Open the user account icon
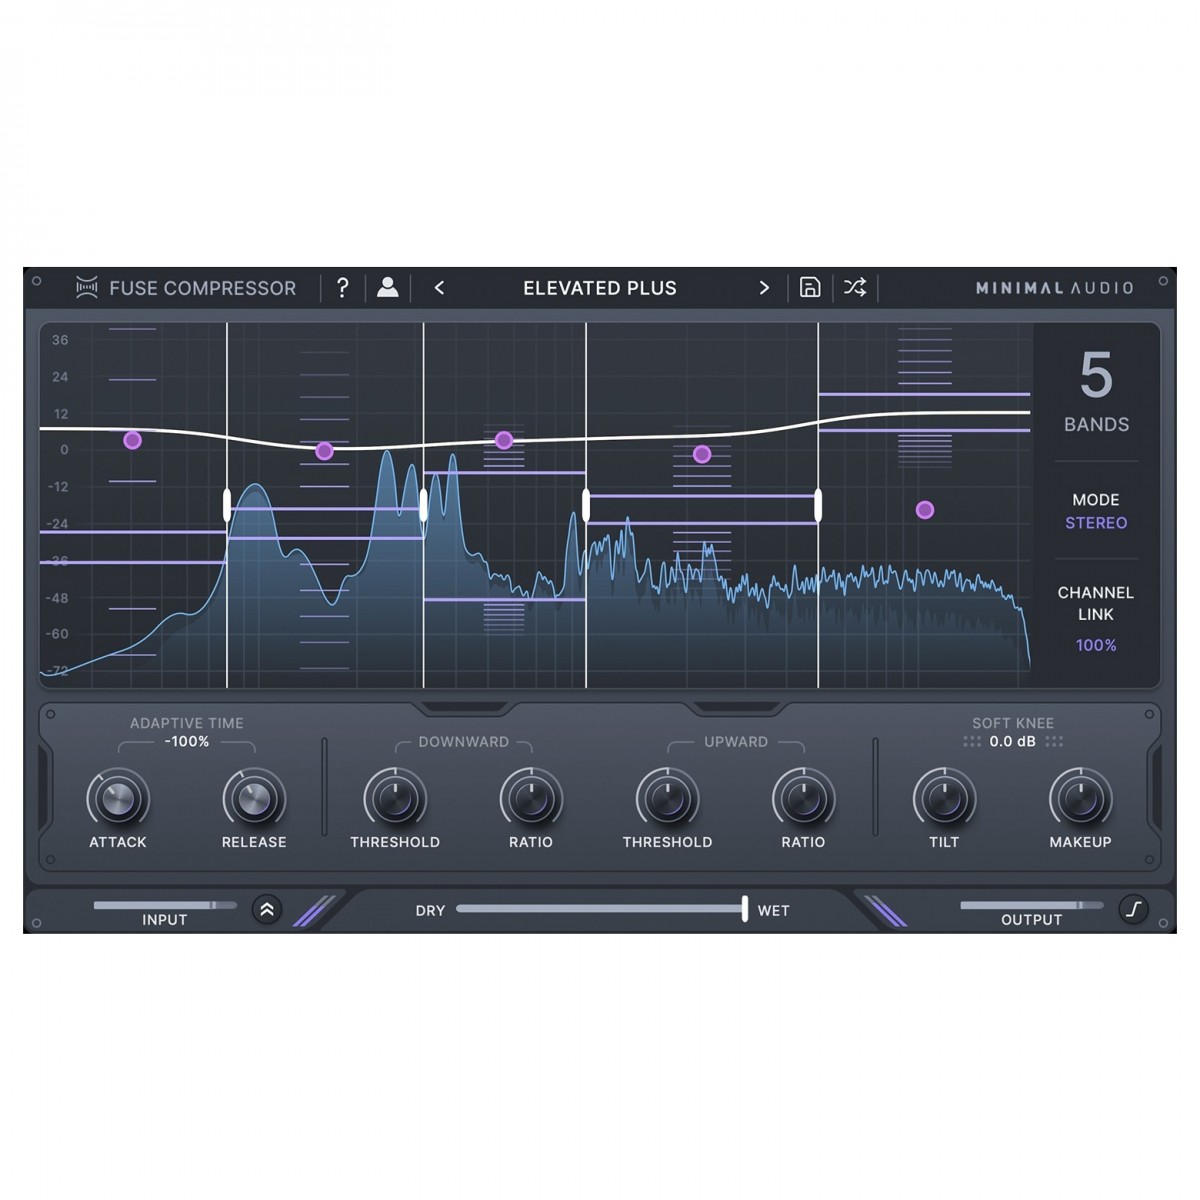The image size is (1200, 1200). click(388, 288)
